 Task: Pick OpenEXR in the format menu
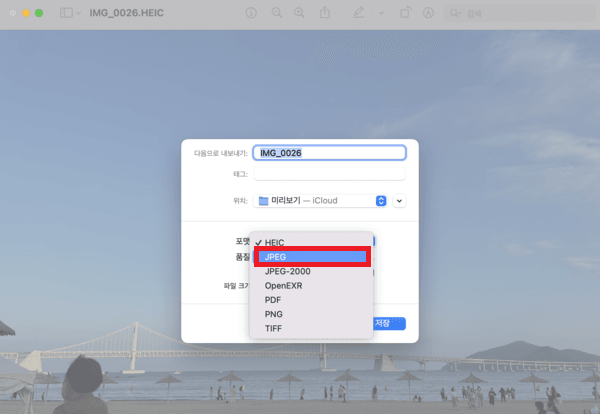311,285
